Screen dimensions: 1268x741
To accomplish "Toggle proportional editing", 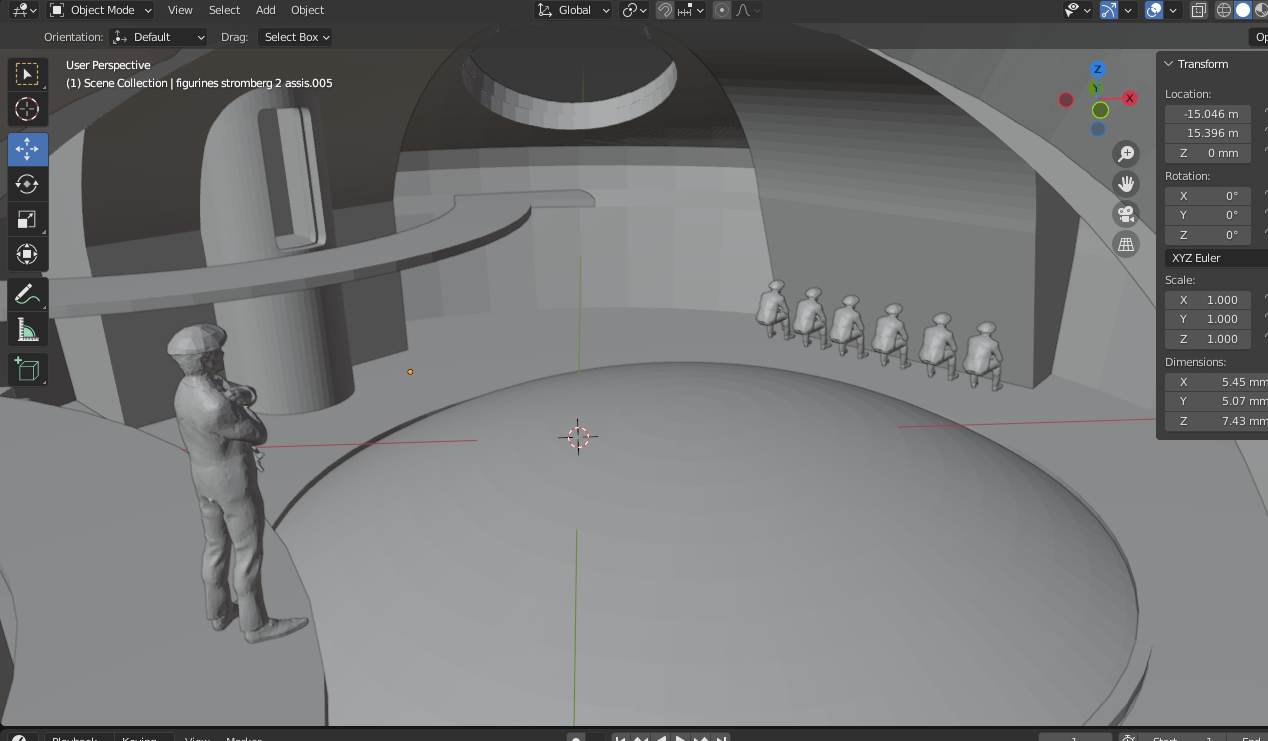I will 722,10.
